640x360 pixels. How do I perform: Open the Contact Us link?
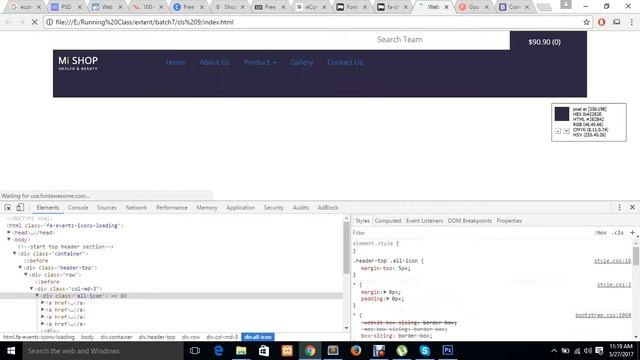point(345,62)
